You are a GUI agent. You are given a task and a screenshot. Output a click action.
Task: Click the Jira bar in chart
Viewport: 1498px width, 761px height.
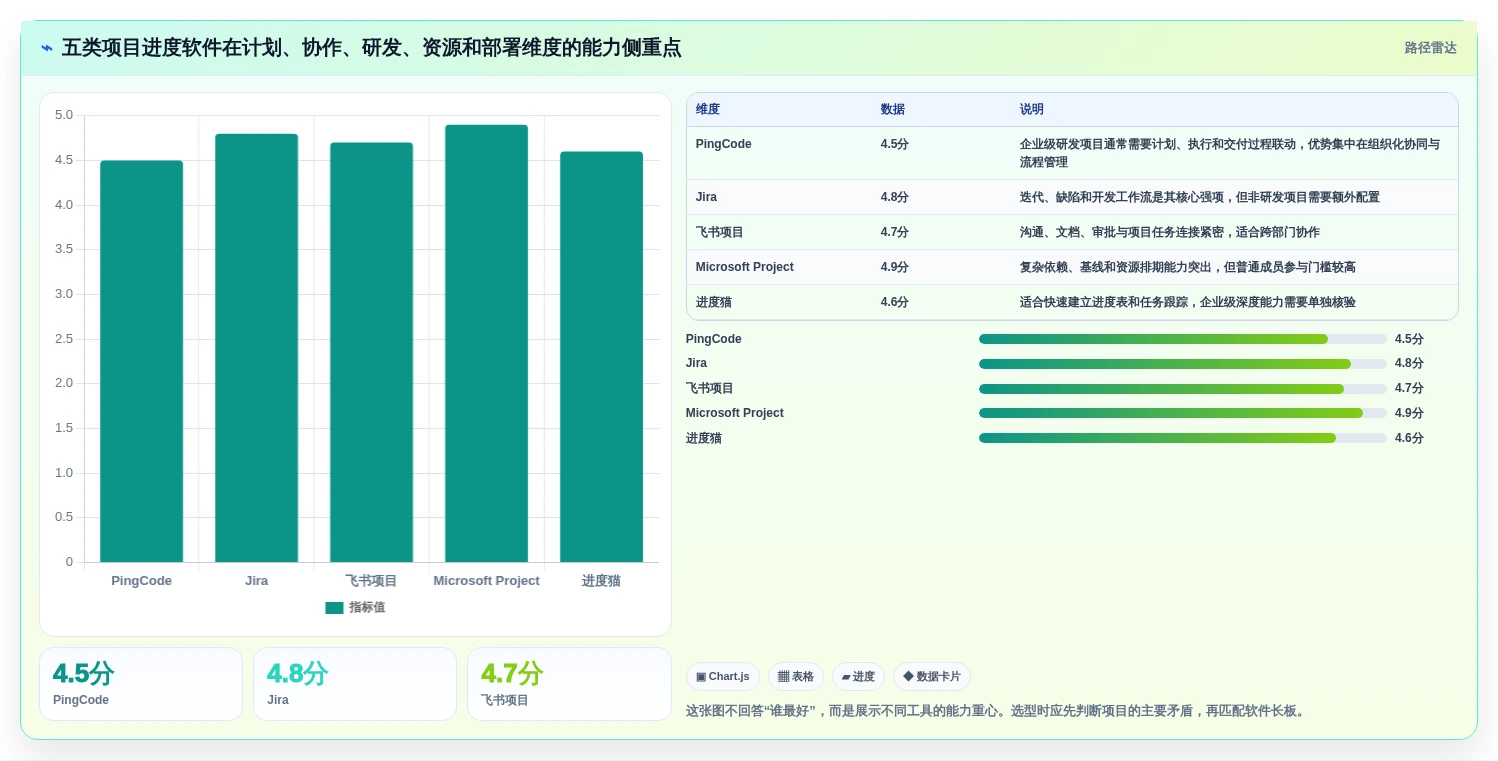(256, 348)
